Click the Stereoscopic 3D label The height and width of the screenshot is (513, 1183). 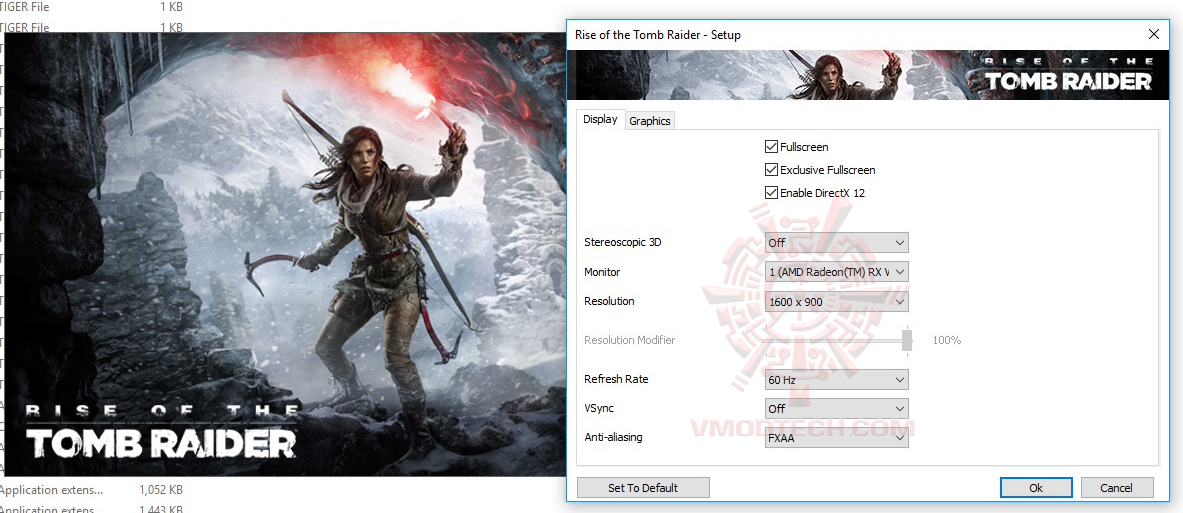point(622,242)
